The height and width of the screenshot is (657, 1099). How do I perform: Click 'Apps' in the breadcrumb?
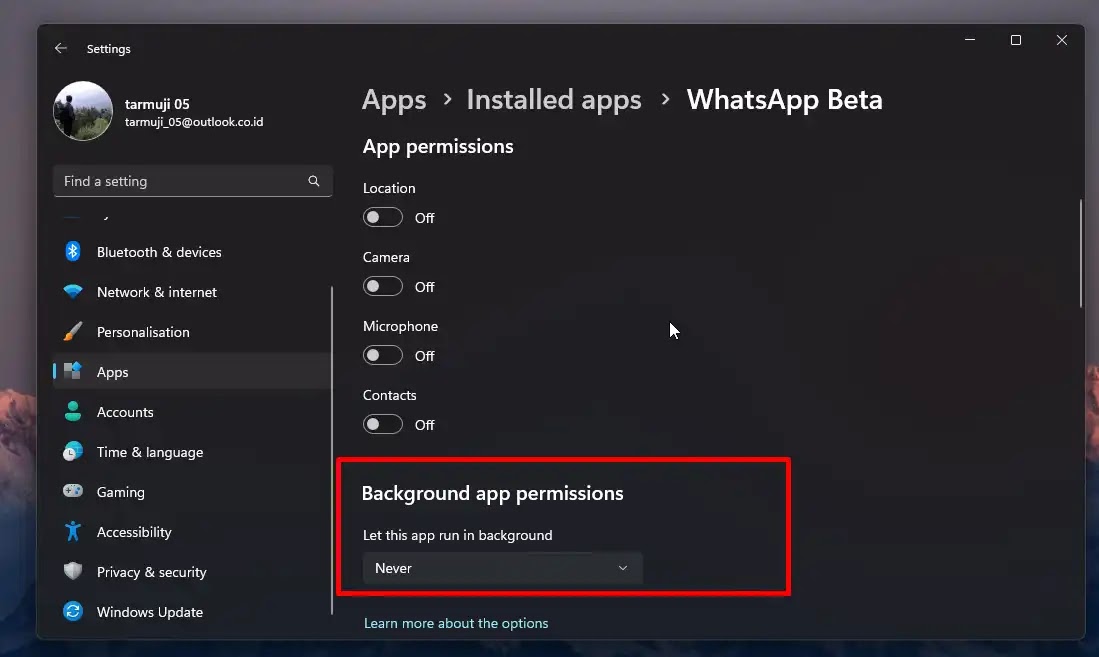click(x=394, y=100)
